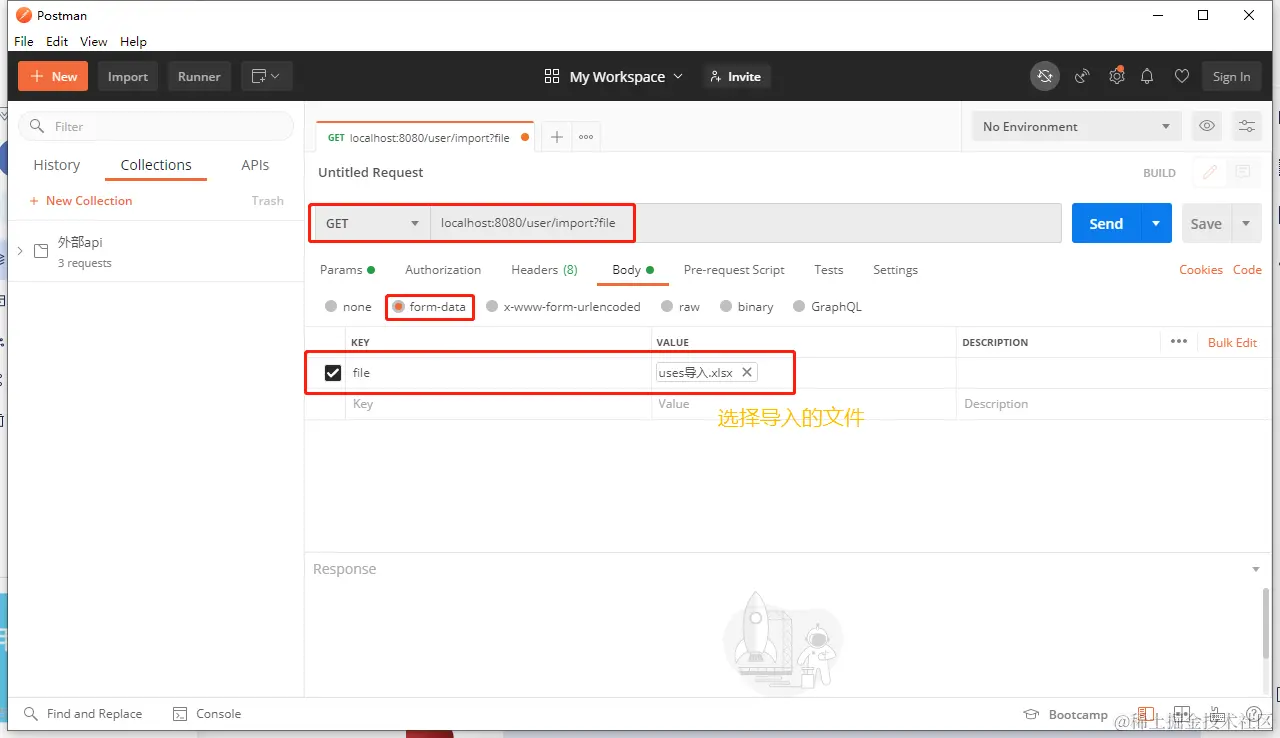This screenshot has width=1280, height=738.
Task: Open the No Environment dropdown
Action: (x=1076, y=126)
